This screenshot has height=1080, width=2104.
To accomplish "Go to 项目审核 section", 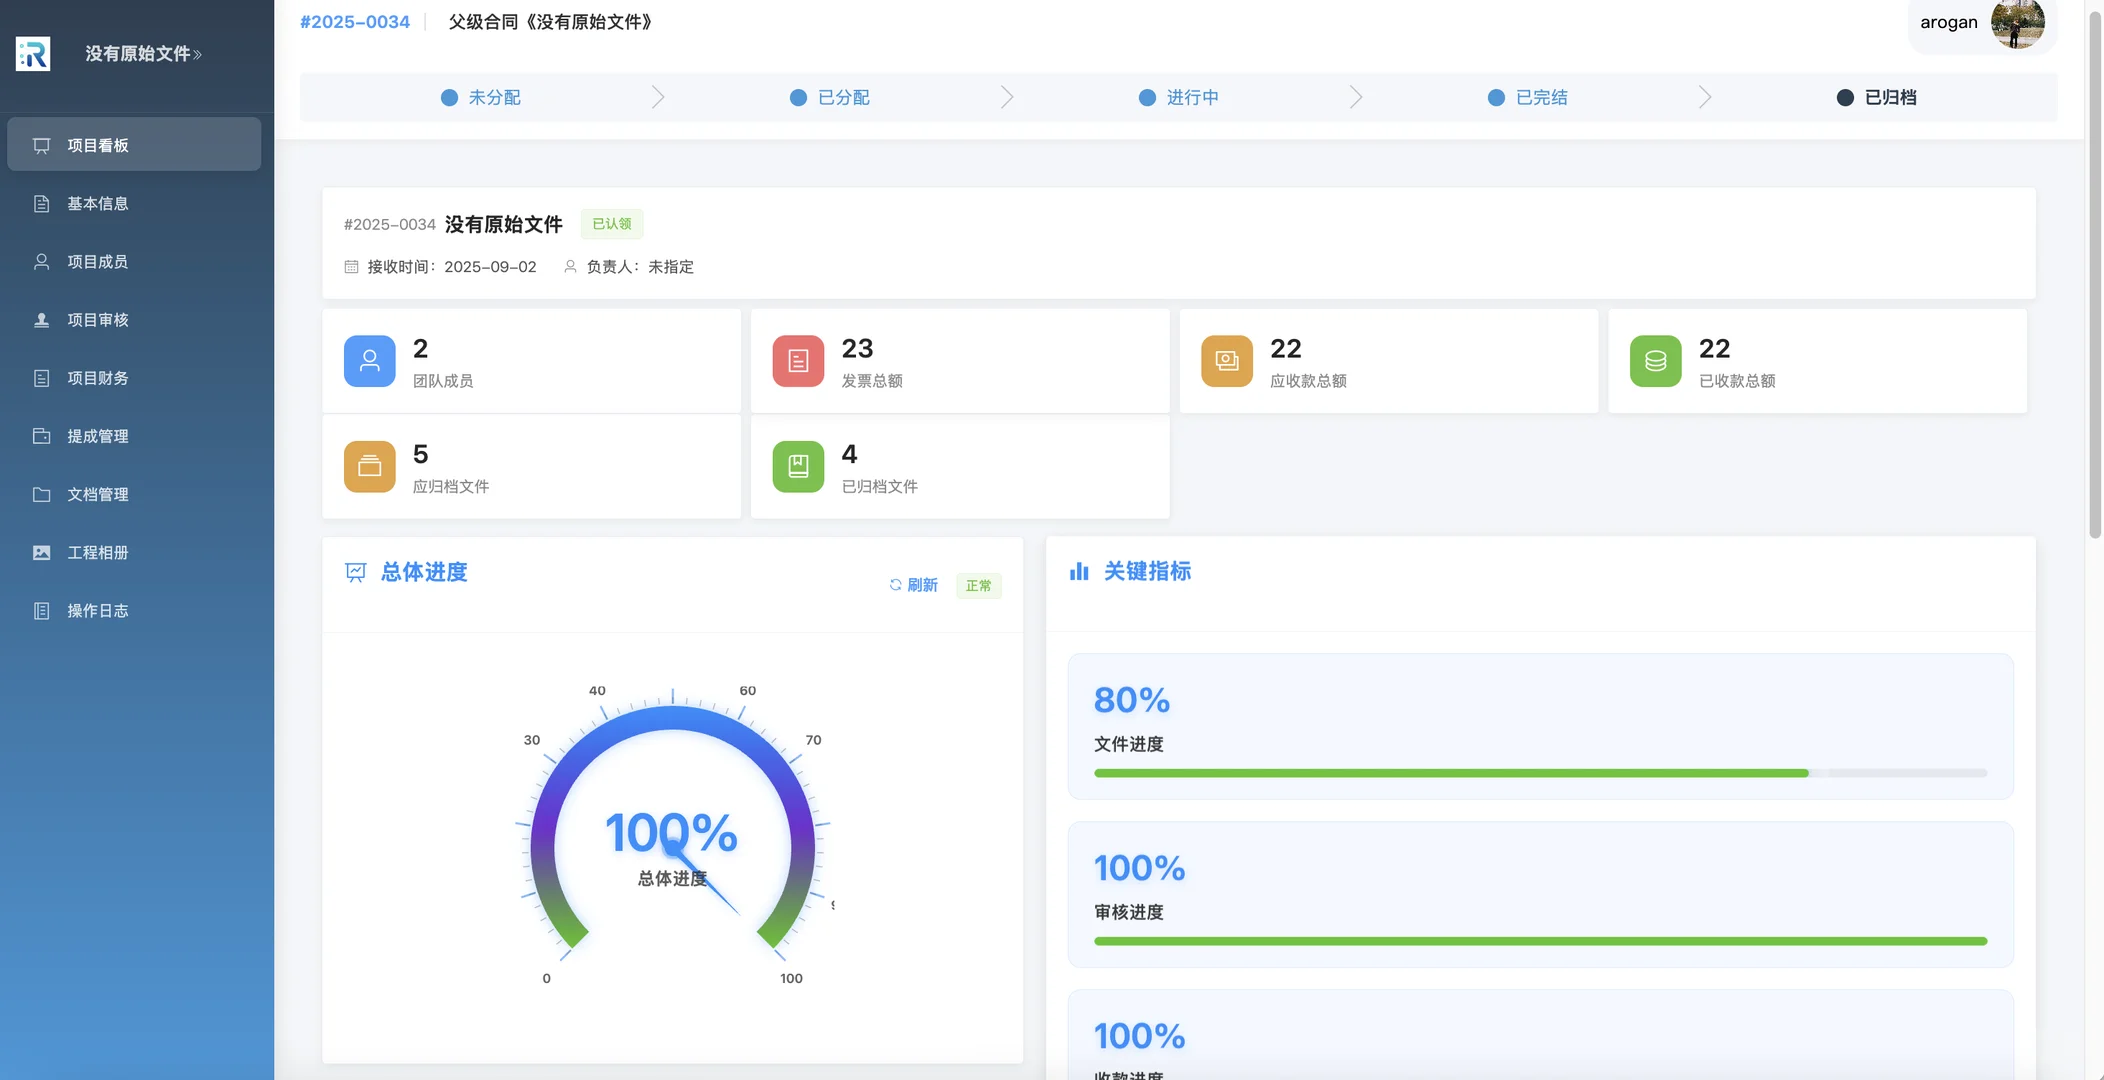I will [x=99, y=320].
